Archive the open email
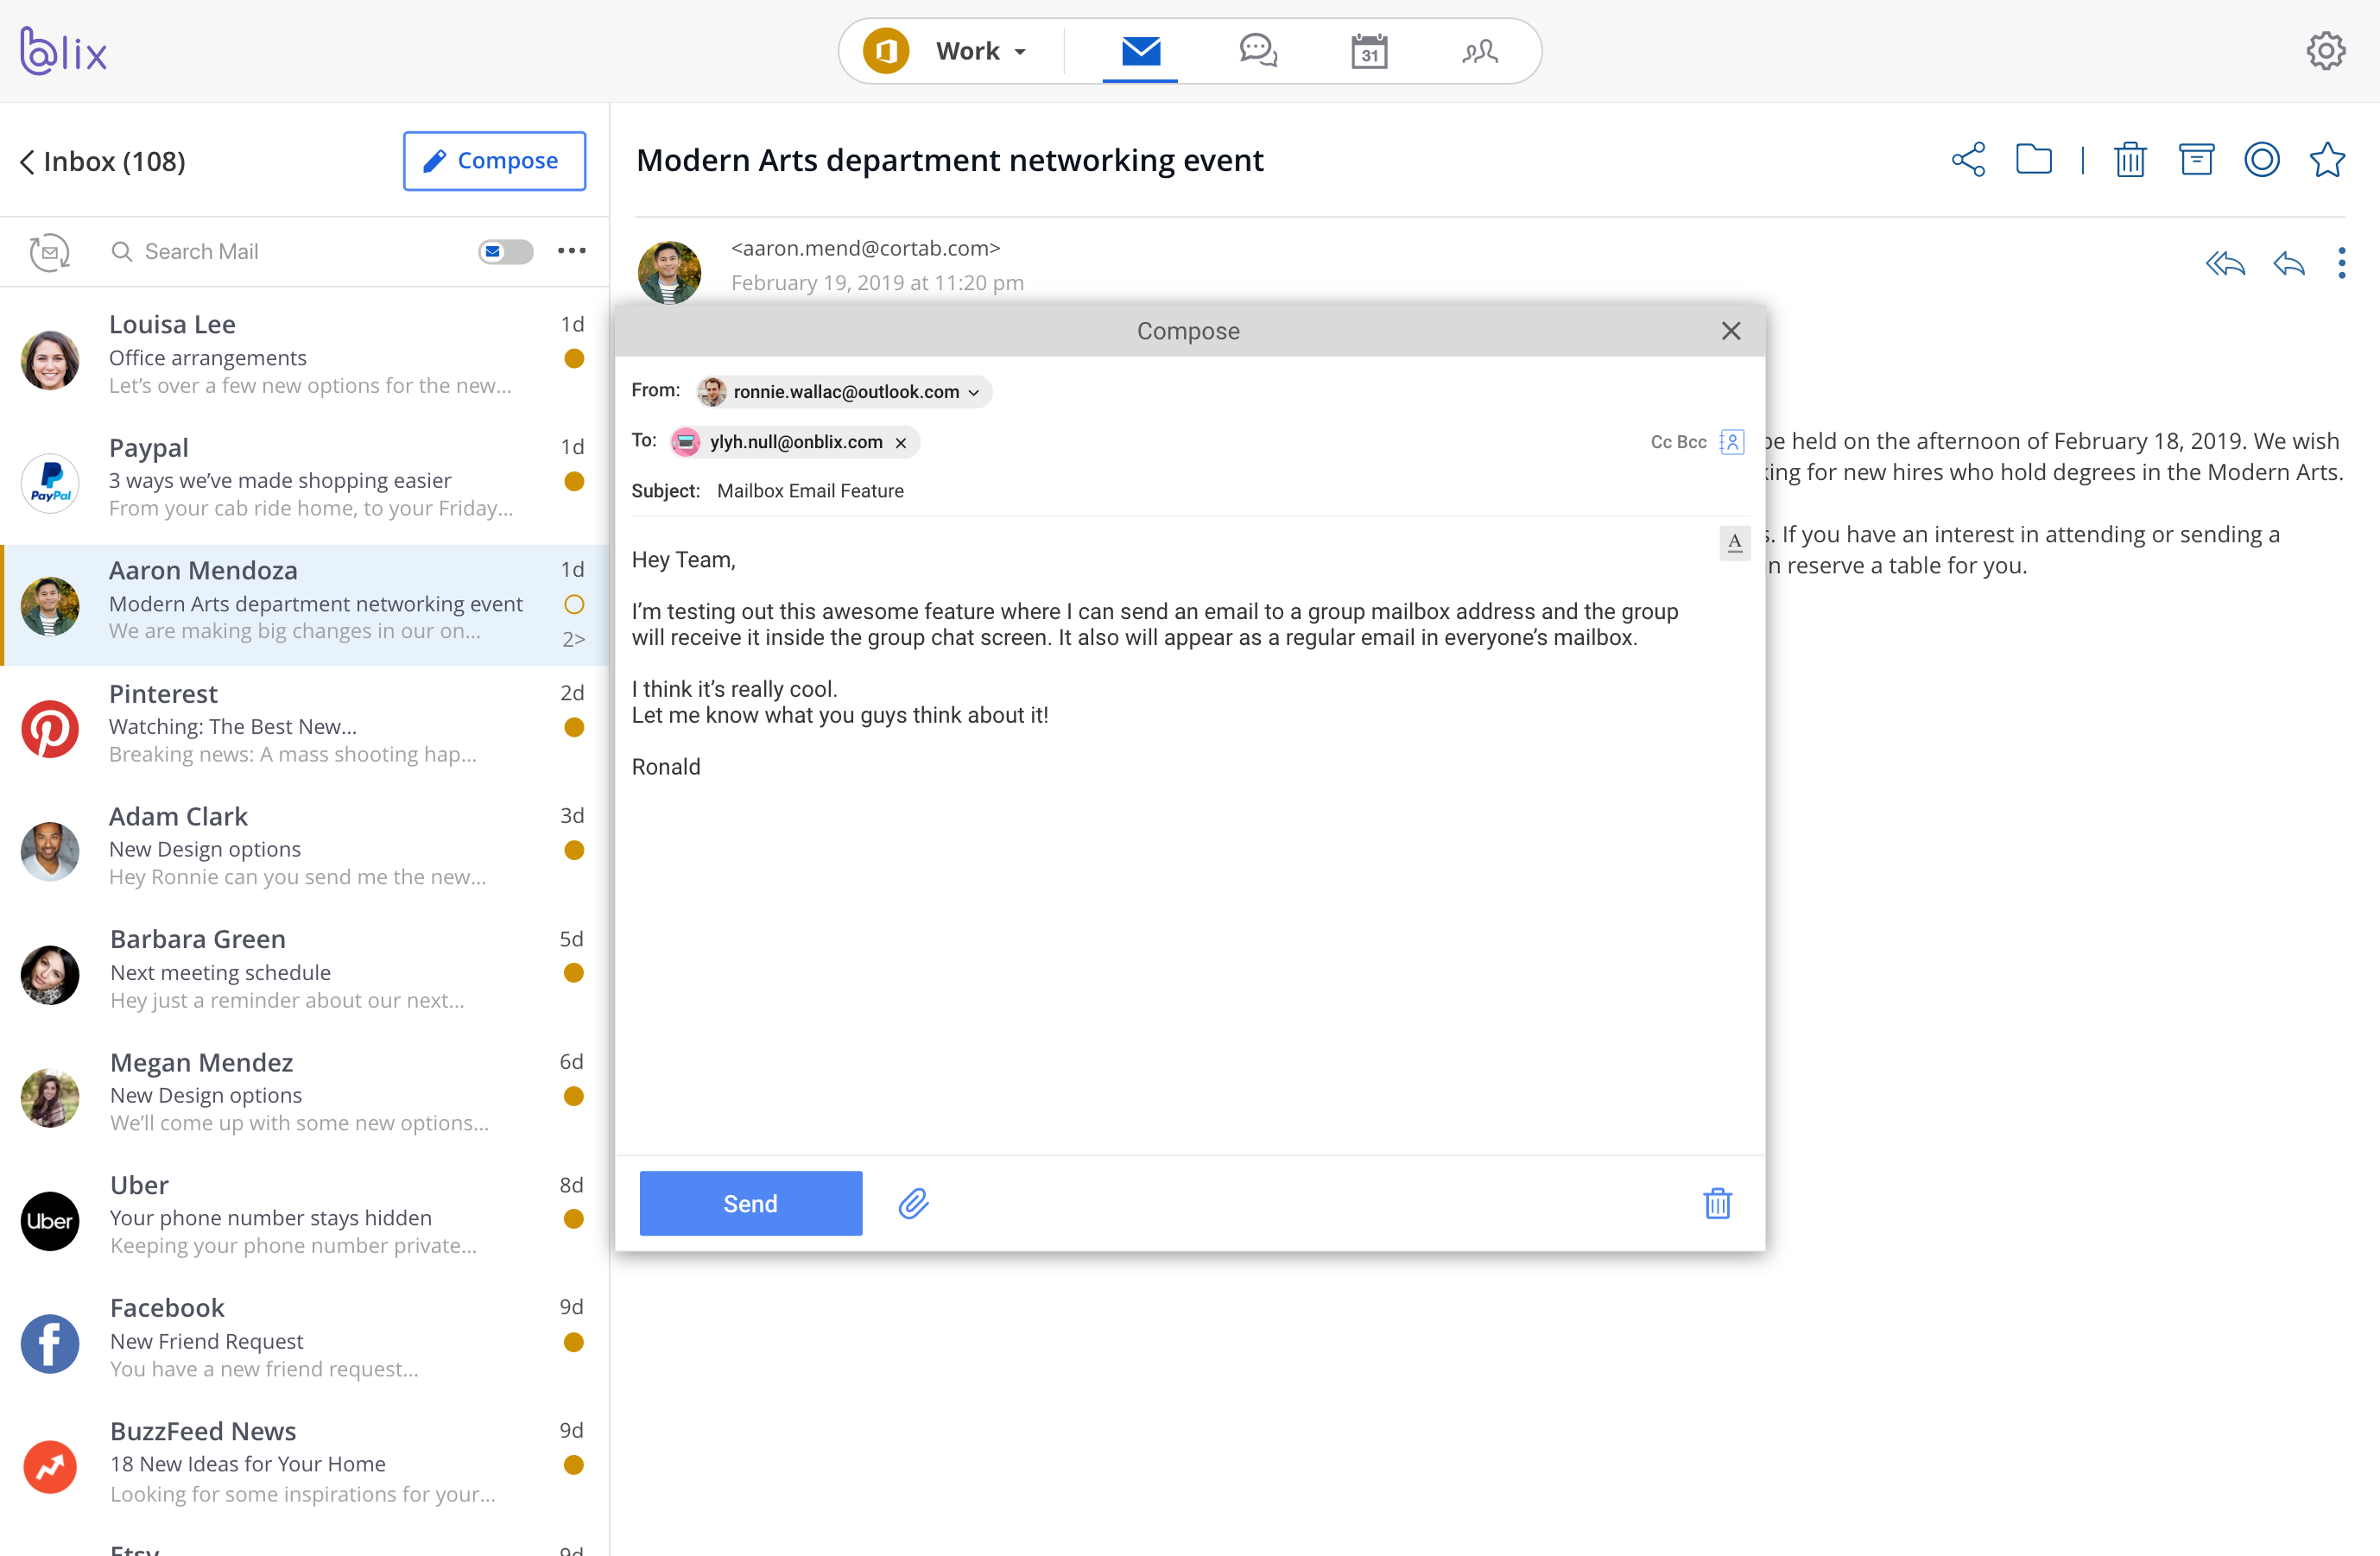 click(2196, 160)
